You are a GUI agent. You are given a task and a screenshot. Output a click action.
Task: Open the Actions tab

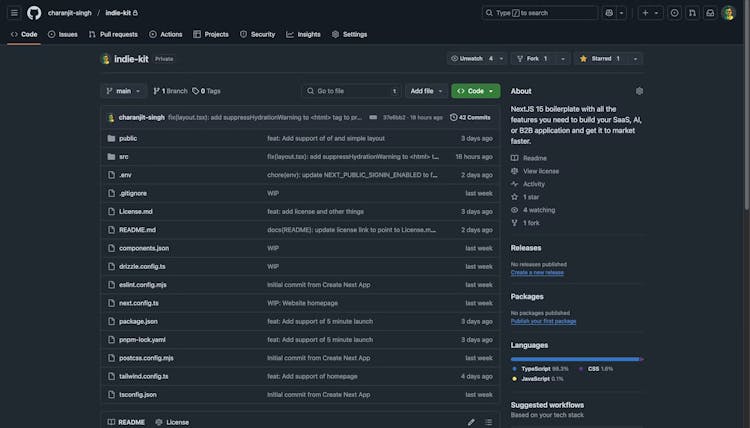point(165,34)
